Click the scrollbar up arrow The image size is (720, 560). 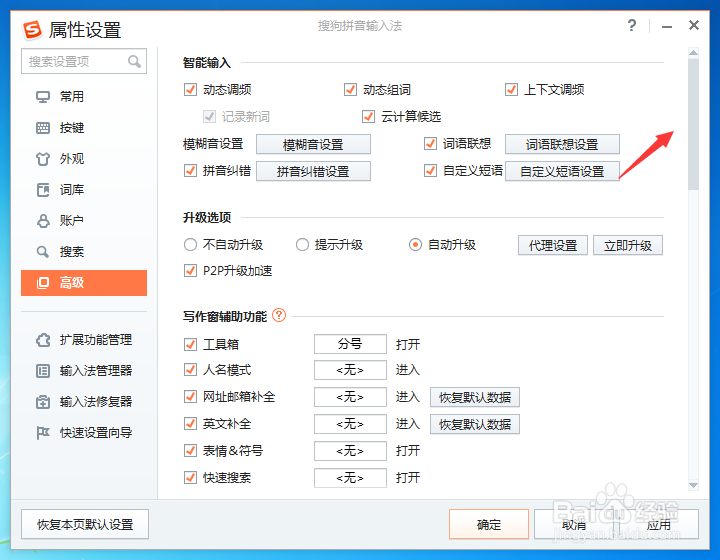pos(693,53)
